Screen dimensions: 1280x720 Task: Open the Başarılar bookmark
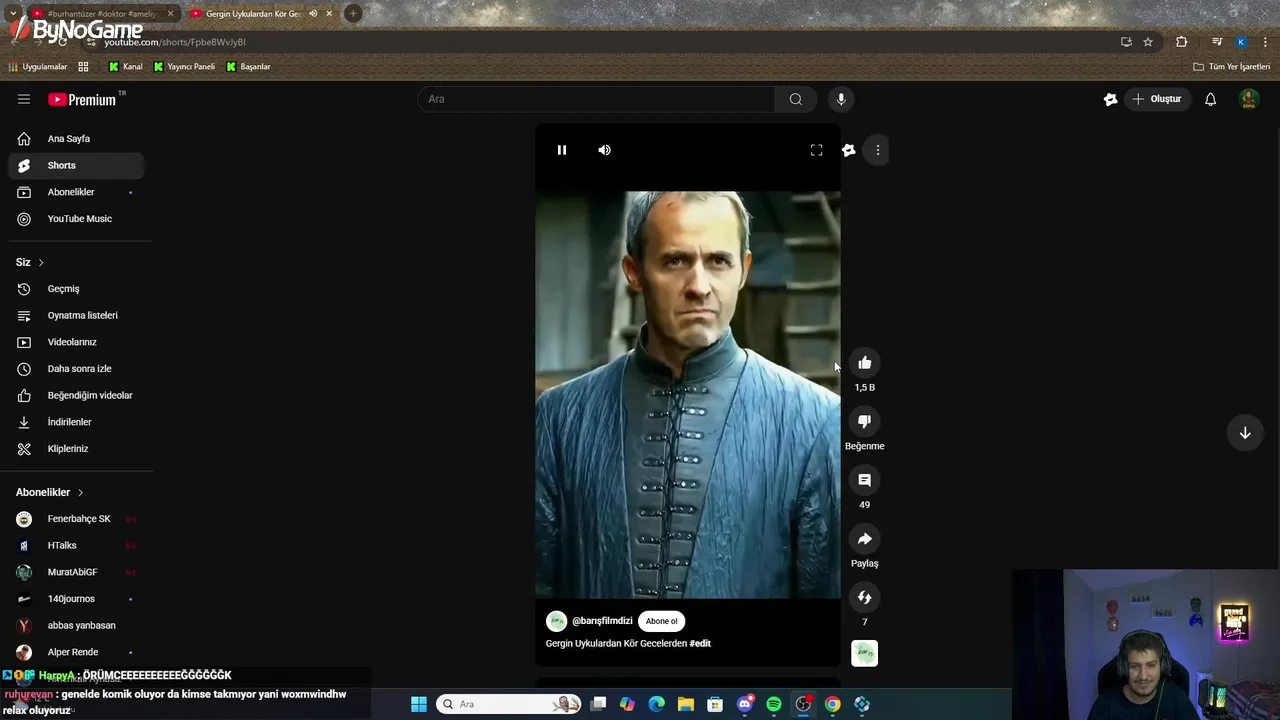(x=248, y=67)
